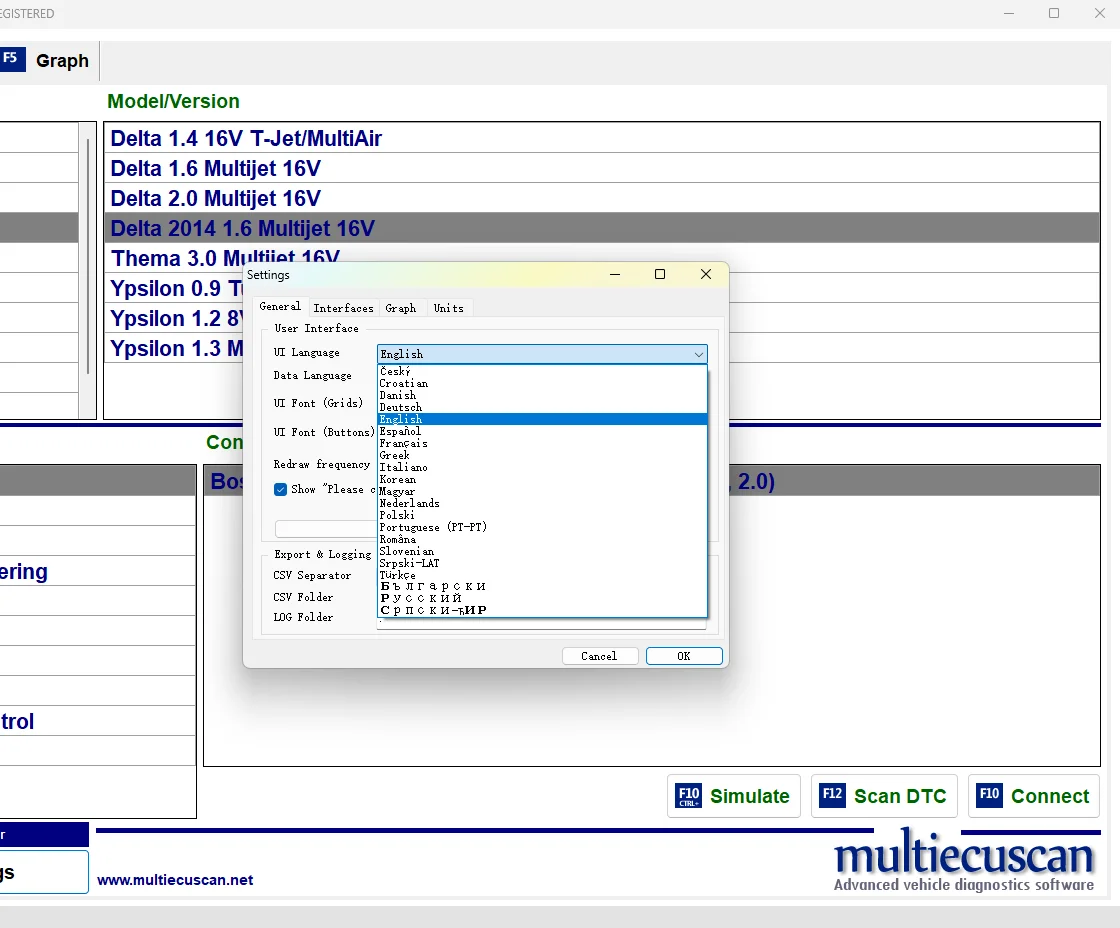Minimize the main application window
This screenshot has height=928, width=1120.
point(1009,13)
